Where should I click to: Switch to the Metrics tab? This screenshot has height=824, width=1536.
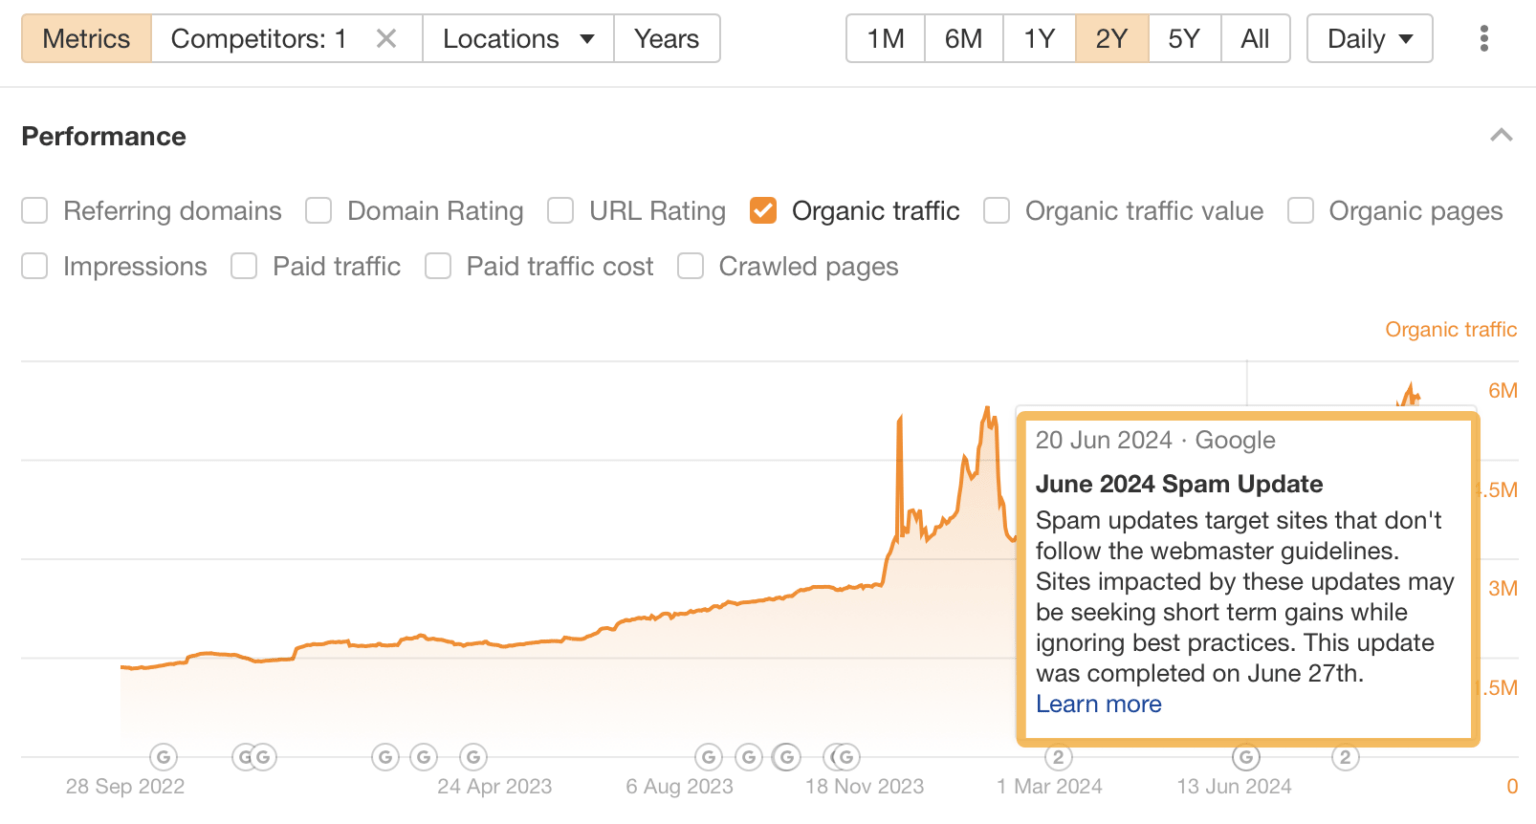86,39
